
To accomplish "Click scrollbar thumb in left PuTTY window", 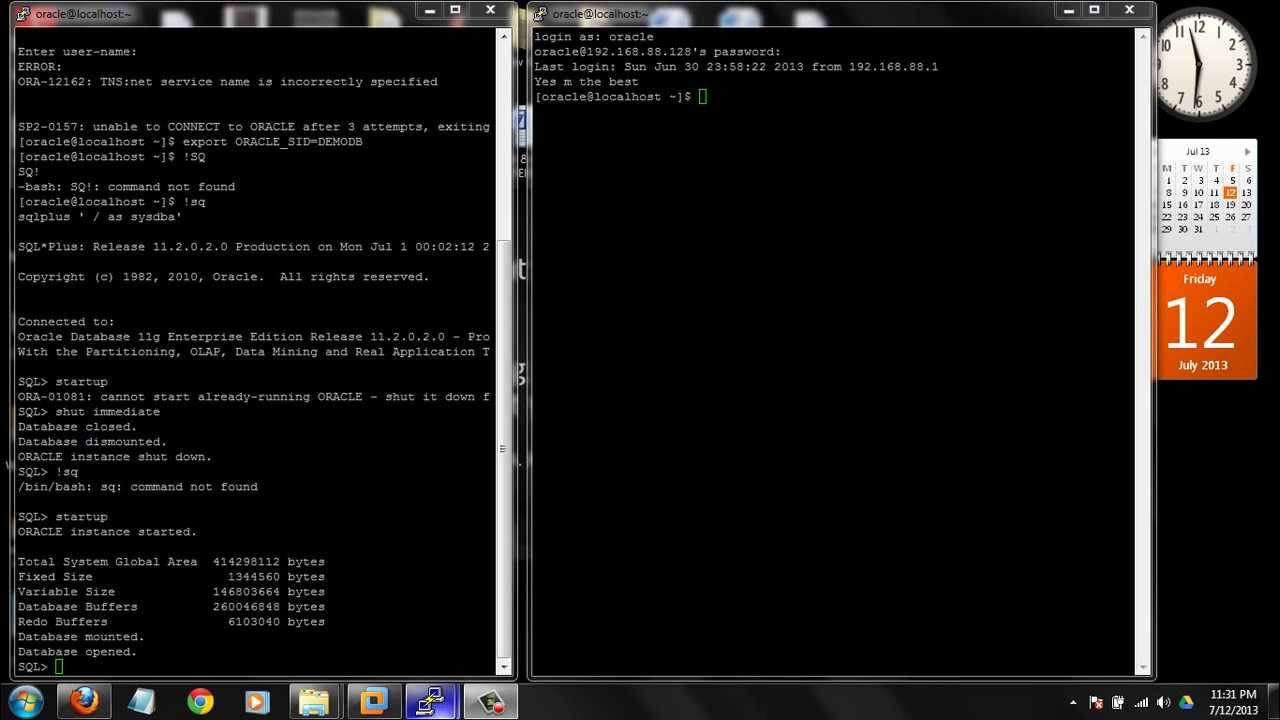I will (x=505, y=450).
